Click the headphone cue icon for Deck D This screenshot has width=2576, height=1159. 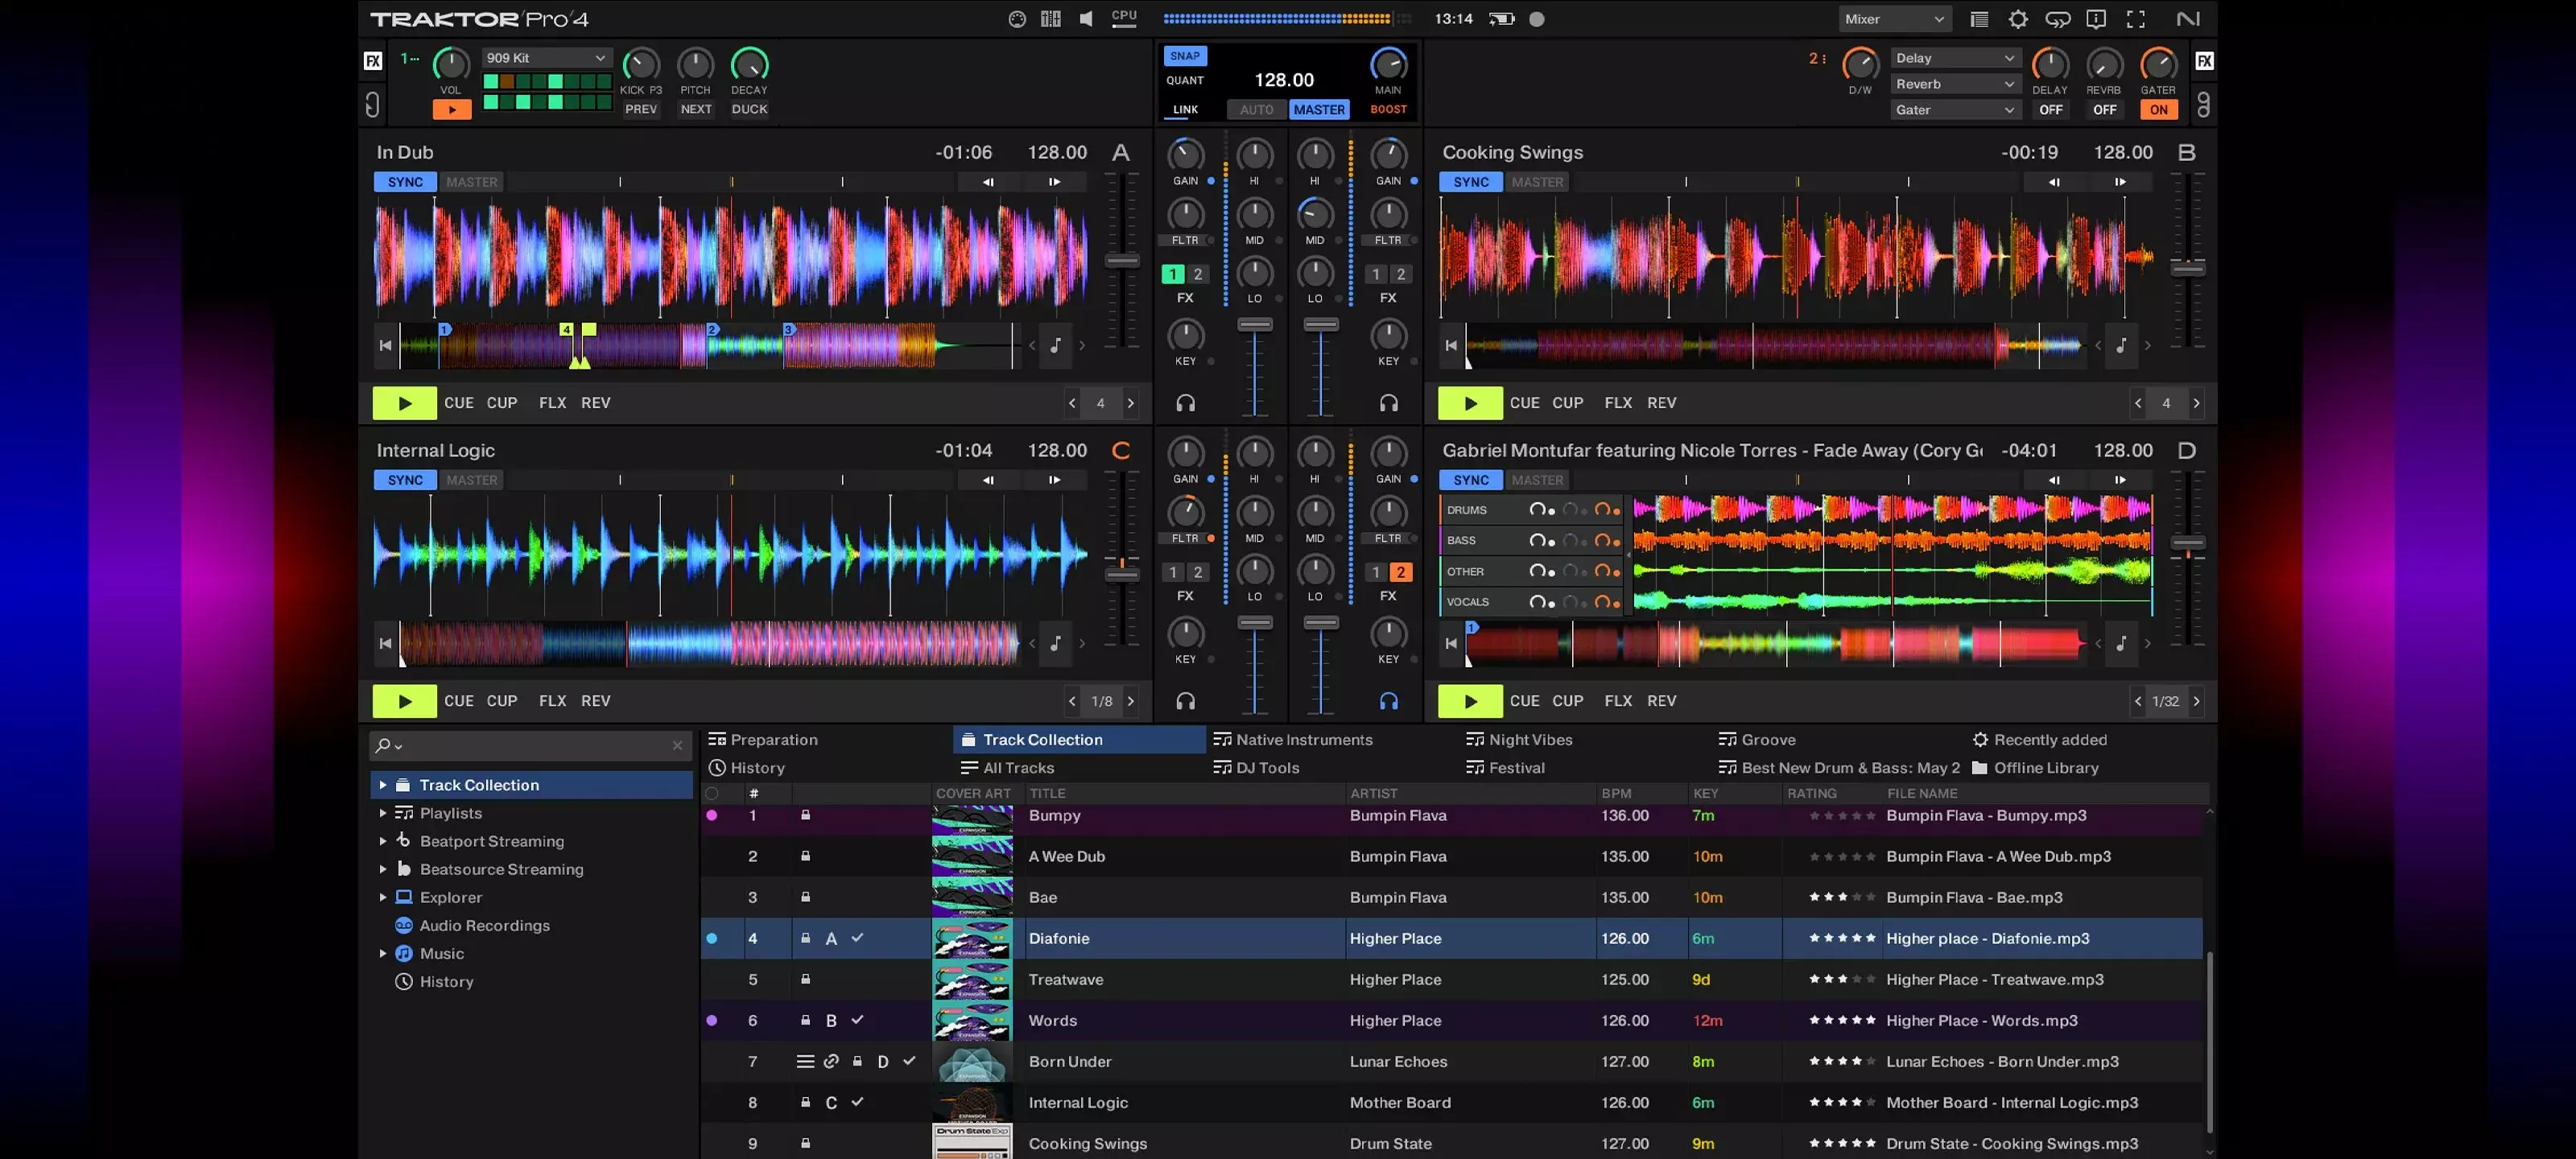pyautogui.click(x=1388, y=701)
